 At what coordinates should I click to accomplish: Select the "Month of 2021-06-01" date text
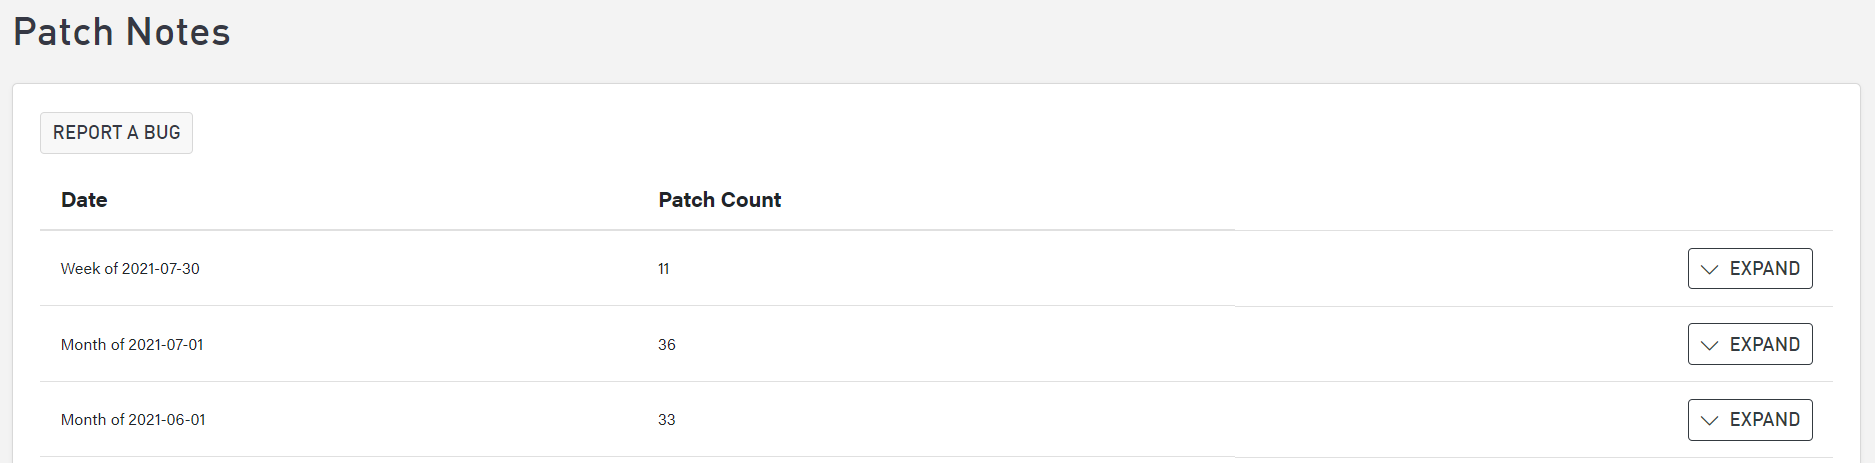click(x=133, y=420)
